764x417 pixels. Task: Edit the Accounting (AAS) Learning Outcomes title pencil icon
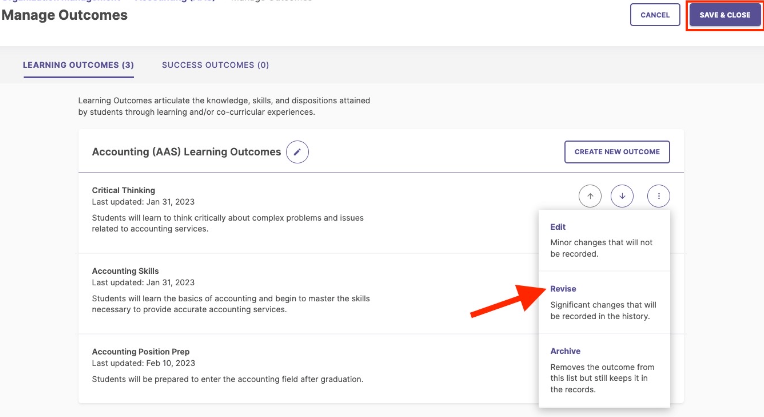point(297,152)
